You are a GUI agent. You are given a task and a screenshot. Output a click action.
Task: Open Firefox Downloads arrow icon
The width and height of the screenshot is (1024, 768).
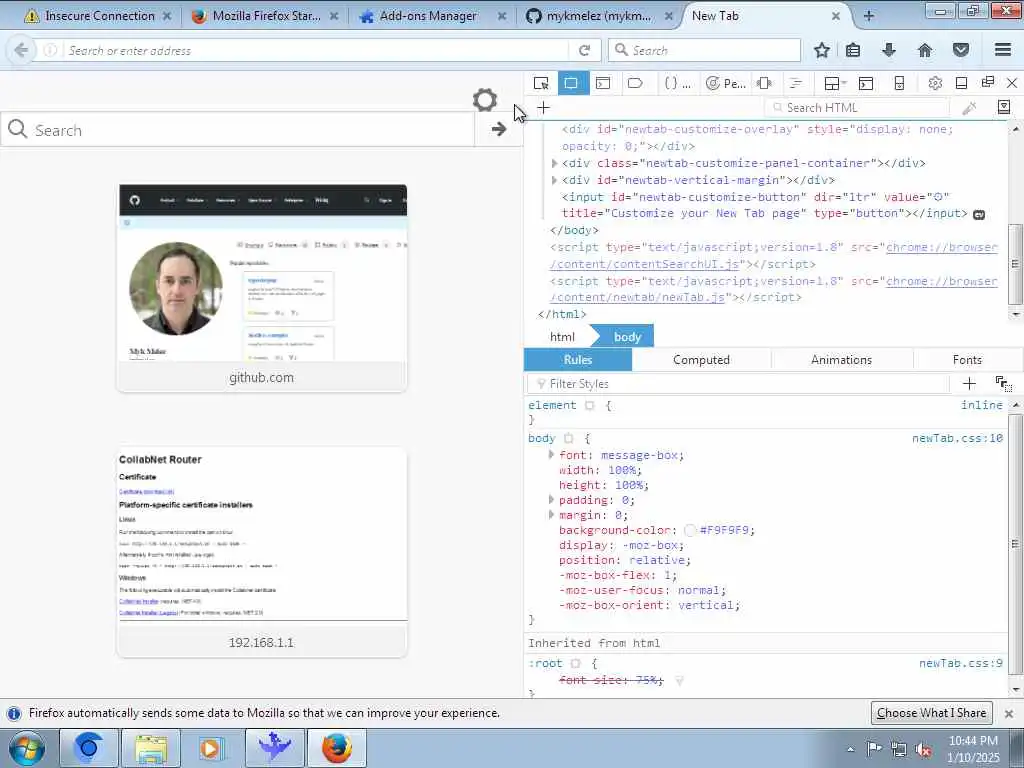[x=889, y=50]
